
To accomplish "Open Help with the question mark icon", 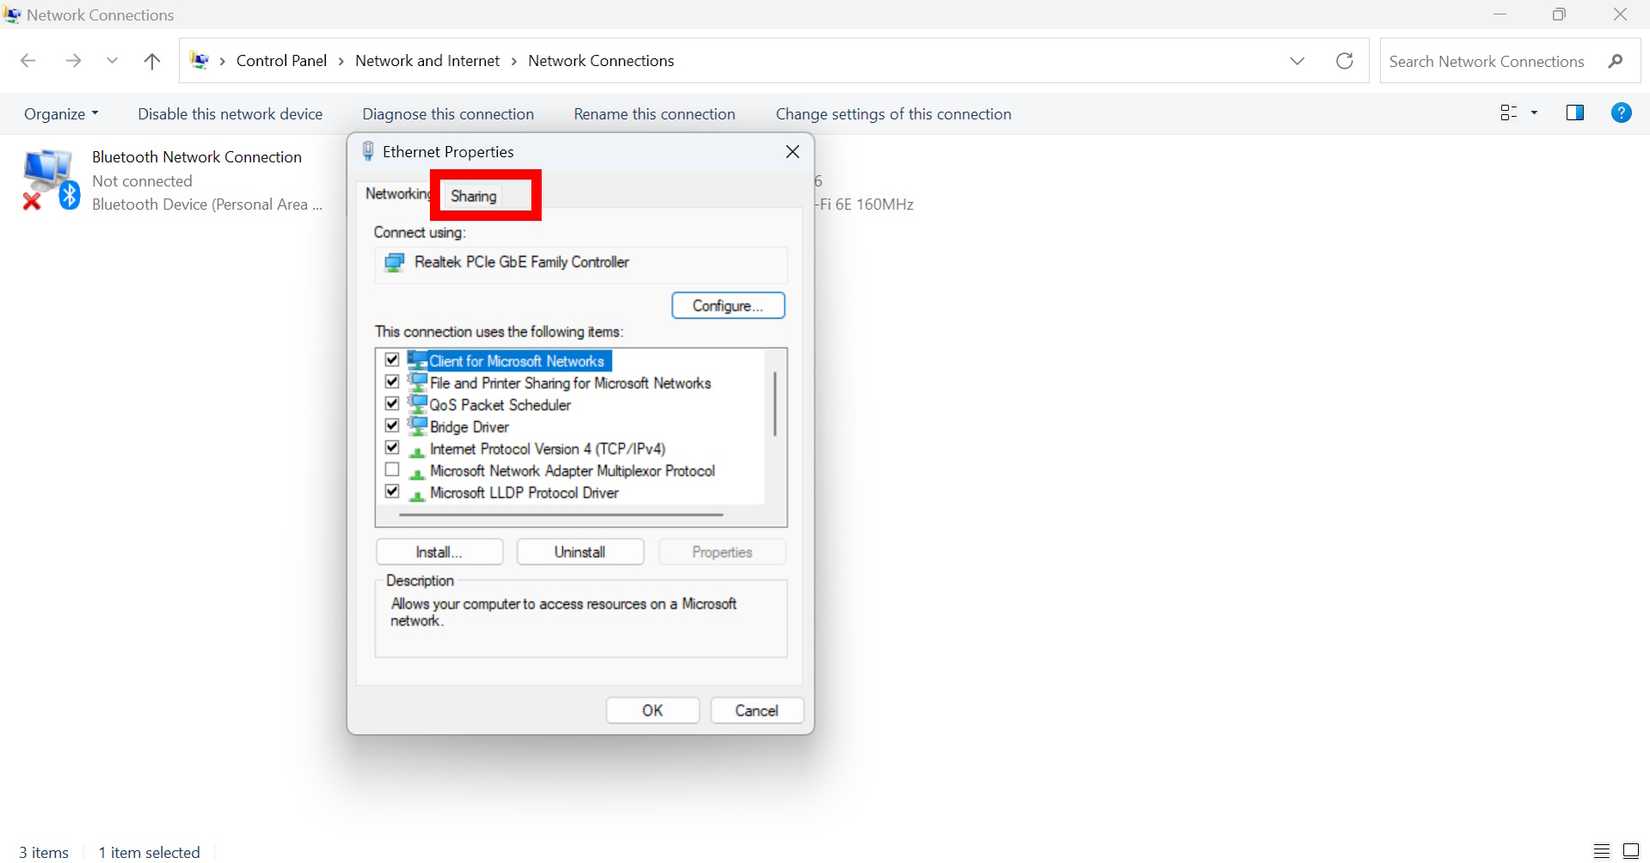I will [x=1621, y=113].
